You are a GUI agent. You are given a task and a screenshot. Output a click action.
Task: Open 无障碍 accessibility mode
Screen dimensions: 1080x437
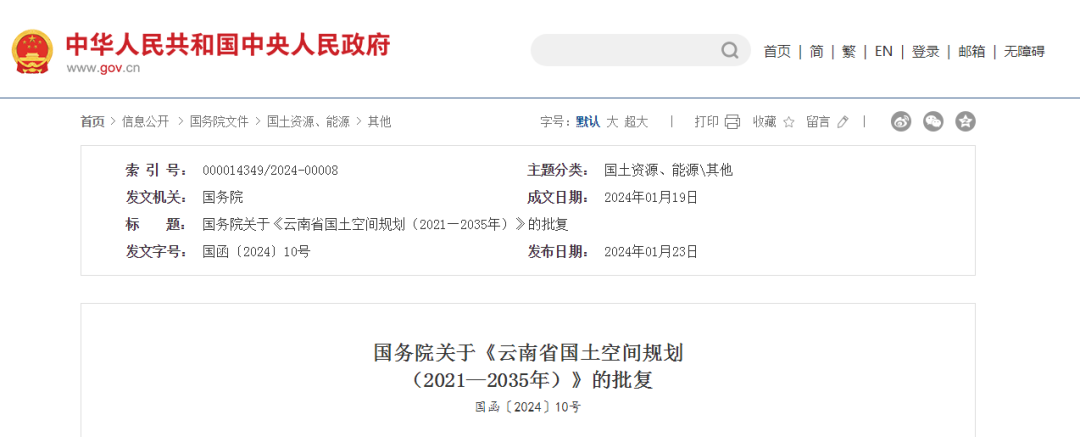1024,52
